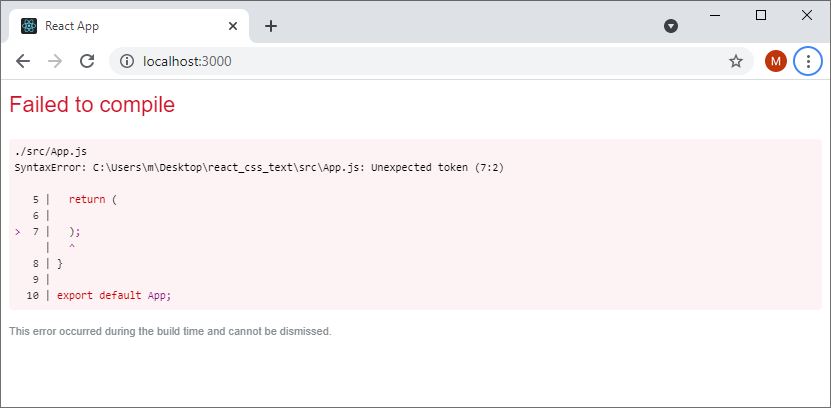This screenshot has height=408, width=831.
Task: Click the React logo favicon on tab
Action: [x=29, y=26]
